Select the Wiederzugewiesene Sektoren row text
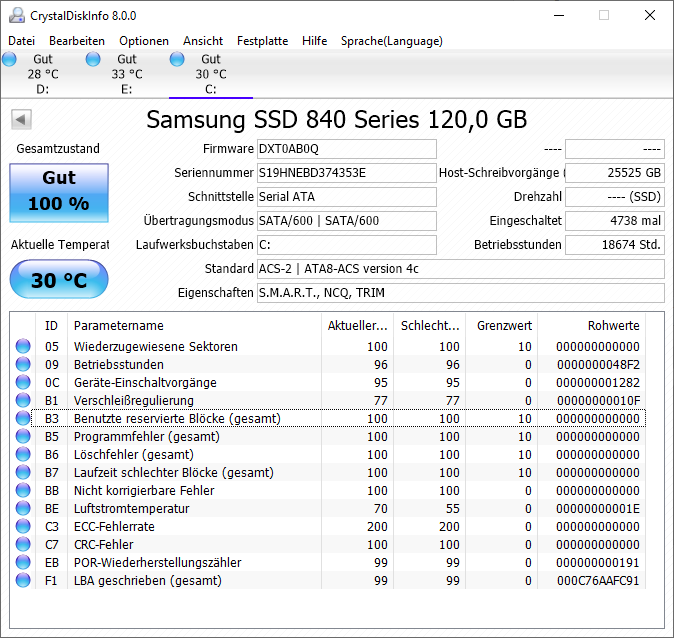 pos(156,347)
